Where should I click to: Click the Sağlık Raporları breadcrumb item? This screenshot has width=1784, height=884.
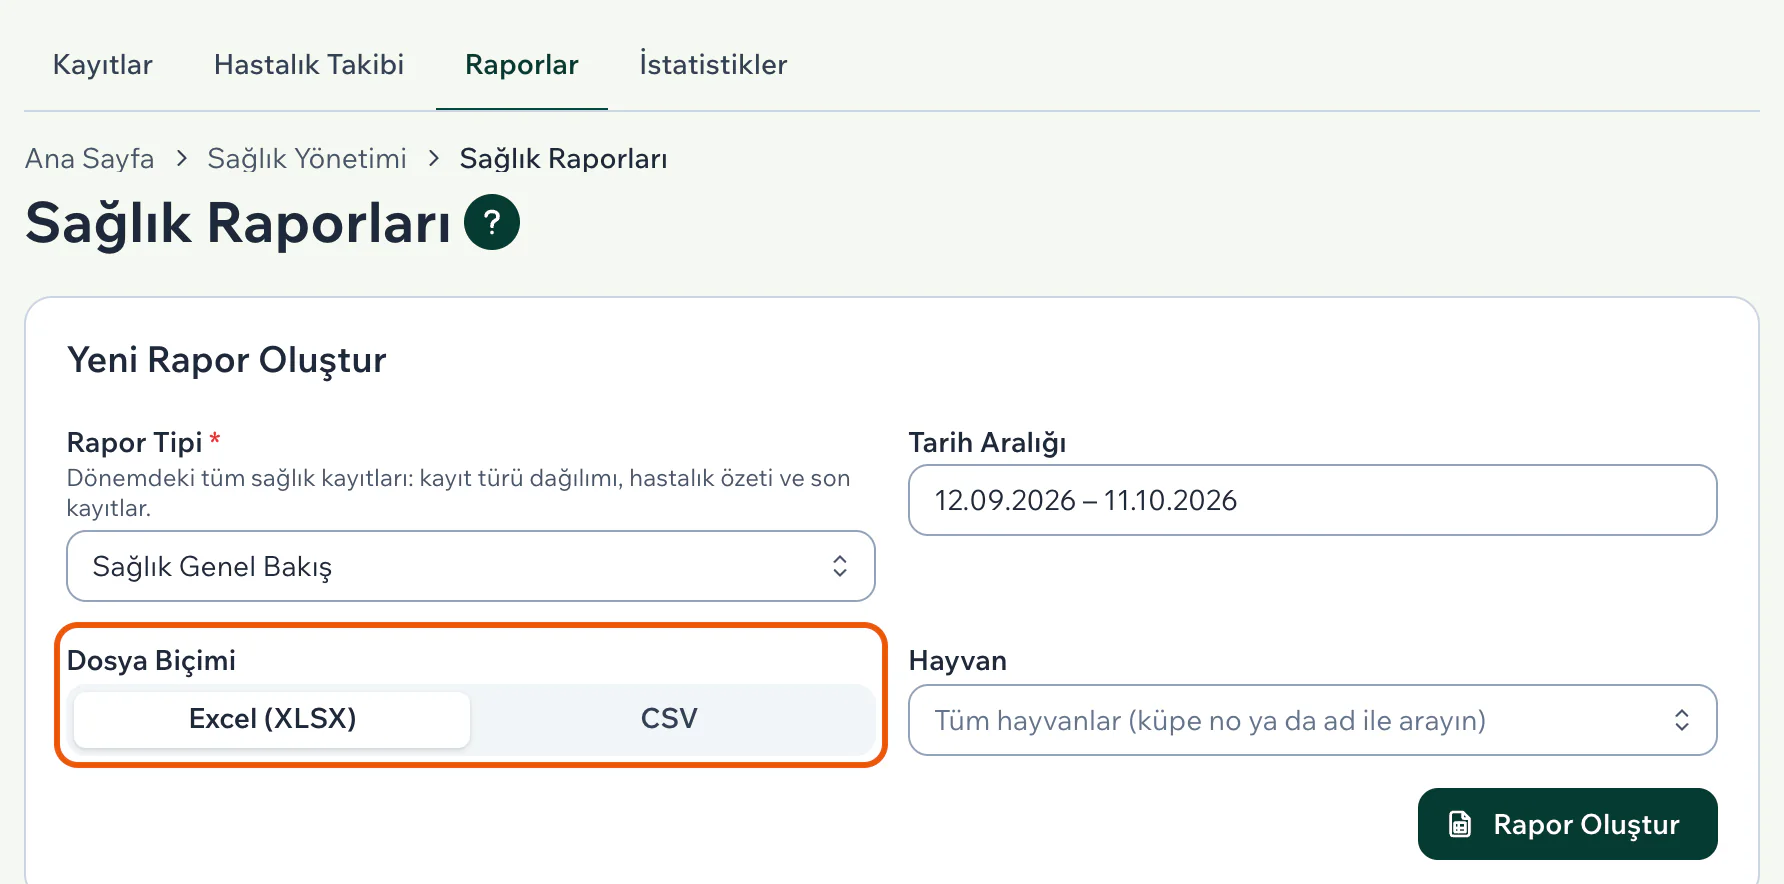pyautogui.click(x=563, y=159)
